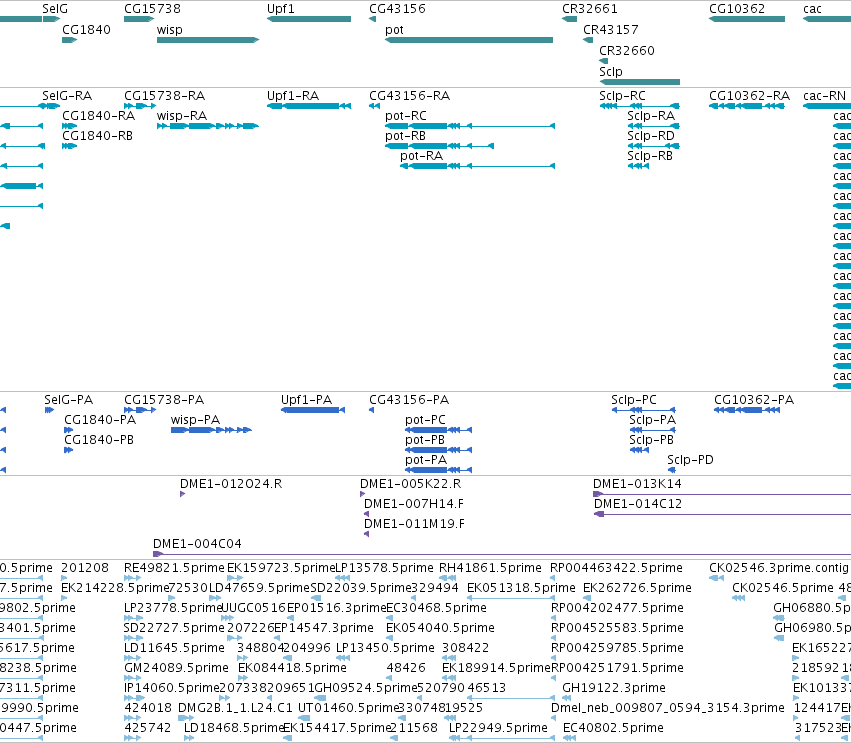Select the DME1-011M19.F BAC end label
The image size is (851, 743).
[415, 524]
